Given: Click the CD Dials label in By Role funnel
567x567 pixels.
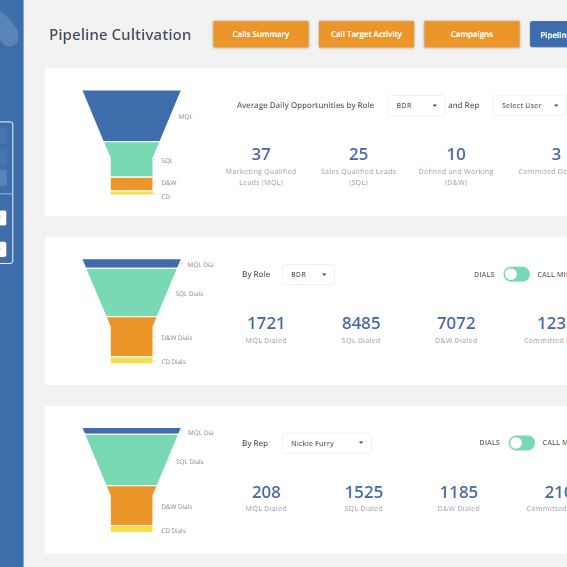Looking at the screenshot, I should pos(174,362).
